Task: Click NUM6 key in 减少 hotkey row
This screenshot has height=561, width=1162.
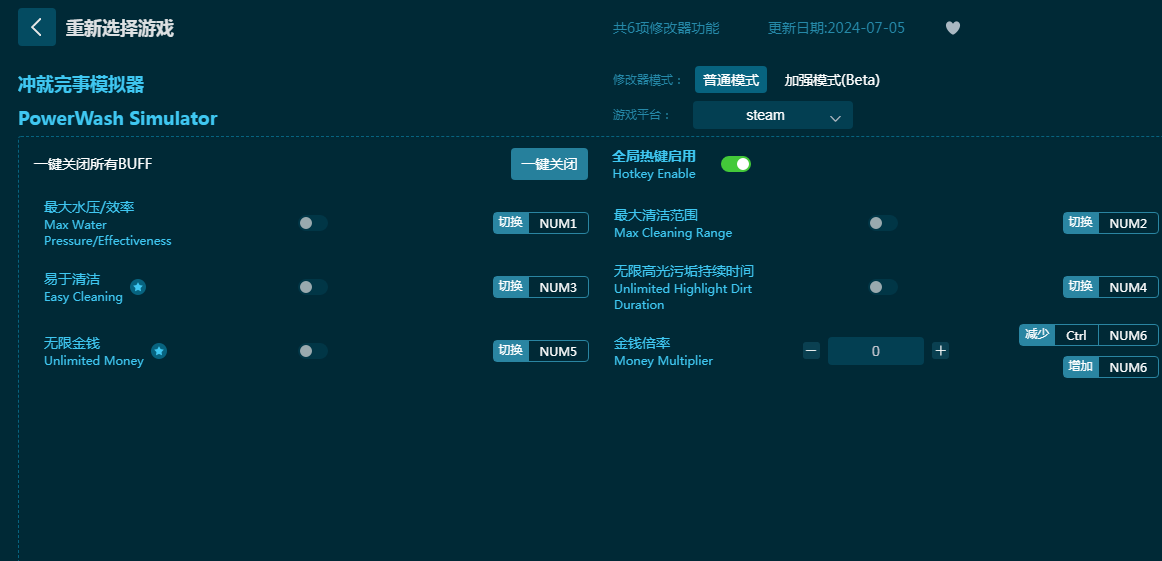Action: (x=1128, y=335)
